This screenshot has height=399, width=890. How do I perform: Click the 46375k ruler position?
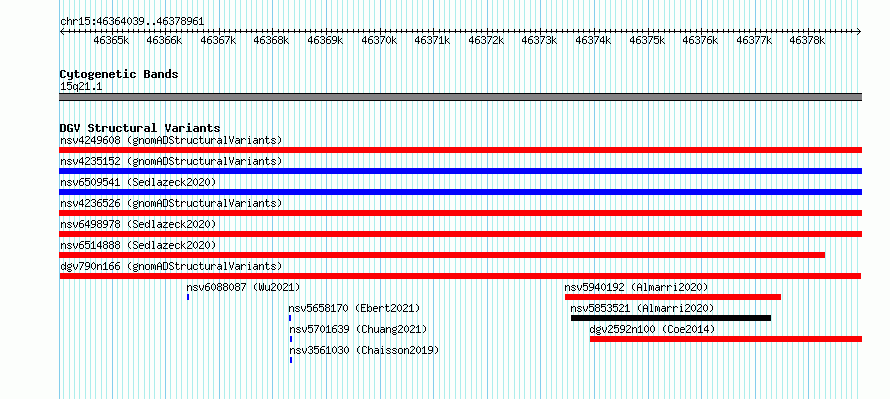click(x=646, y=40)
